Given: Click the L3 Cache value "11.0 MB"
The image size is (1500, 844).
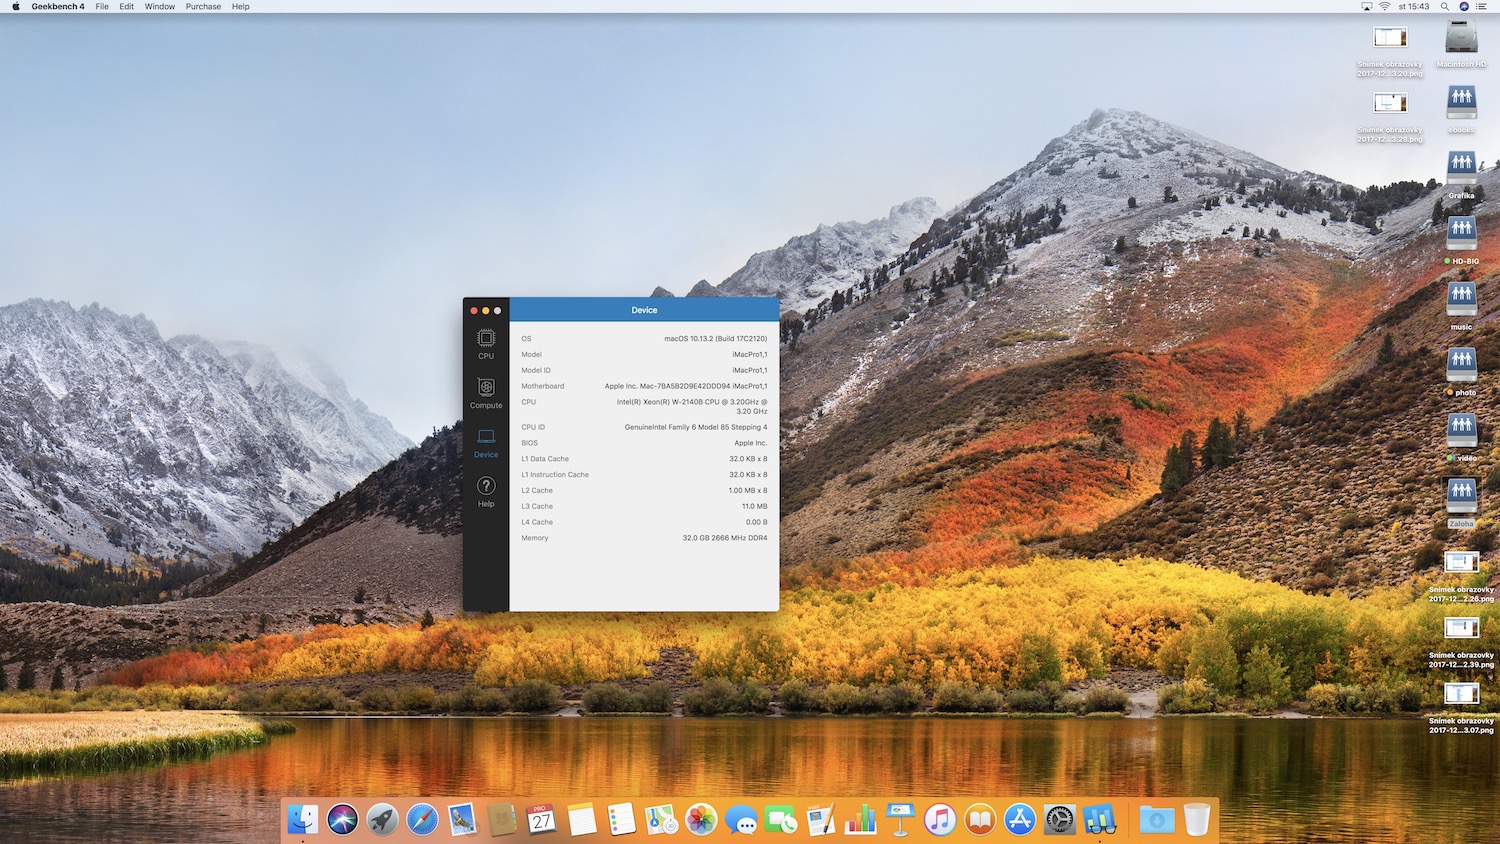Looking at the screenshot, I should [x=755, y=507].
